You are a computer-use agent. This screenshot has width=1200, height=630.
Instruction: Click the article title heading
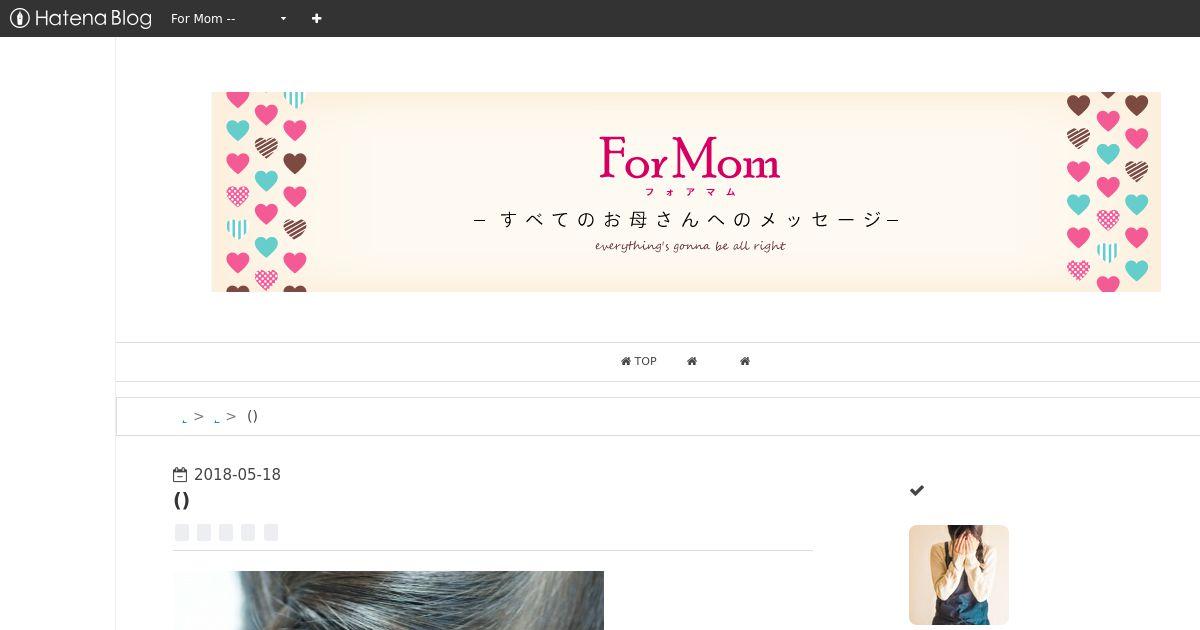coord(181,500)
